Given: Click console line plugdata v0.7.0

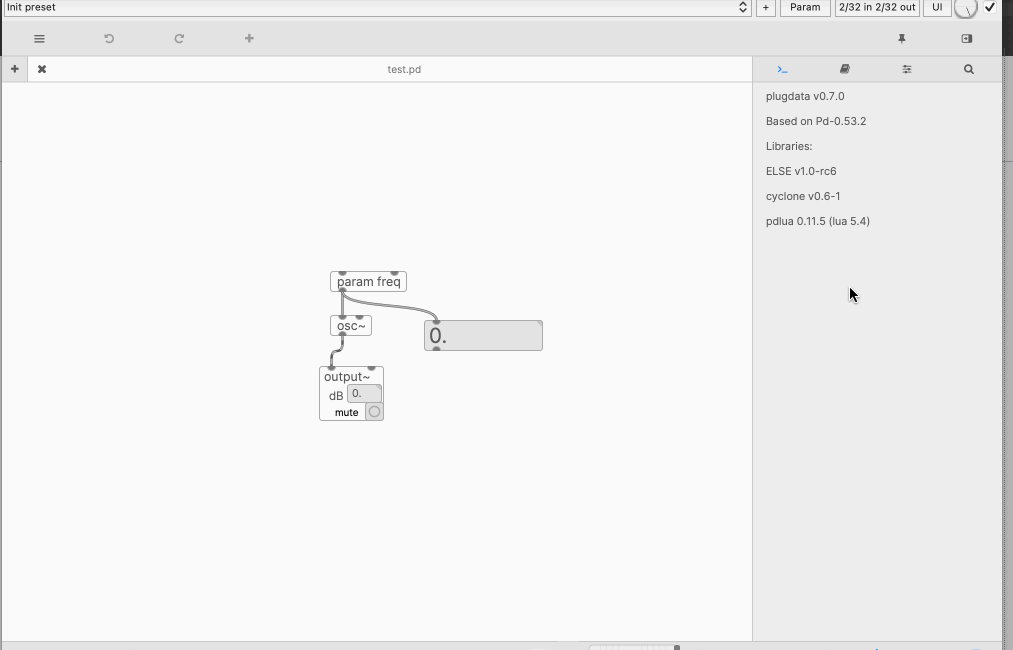Looking at the screenshot, I should click(805, 96).
